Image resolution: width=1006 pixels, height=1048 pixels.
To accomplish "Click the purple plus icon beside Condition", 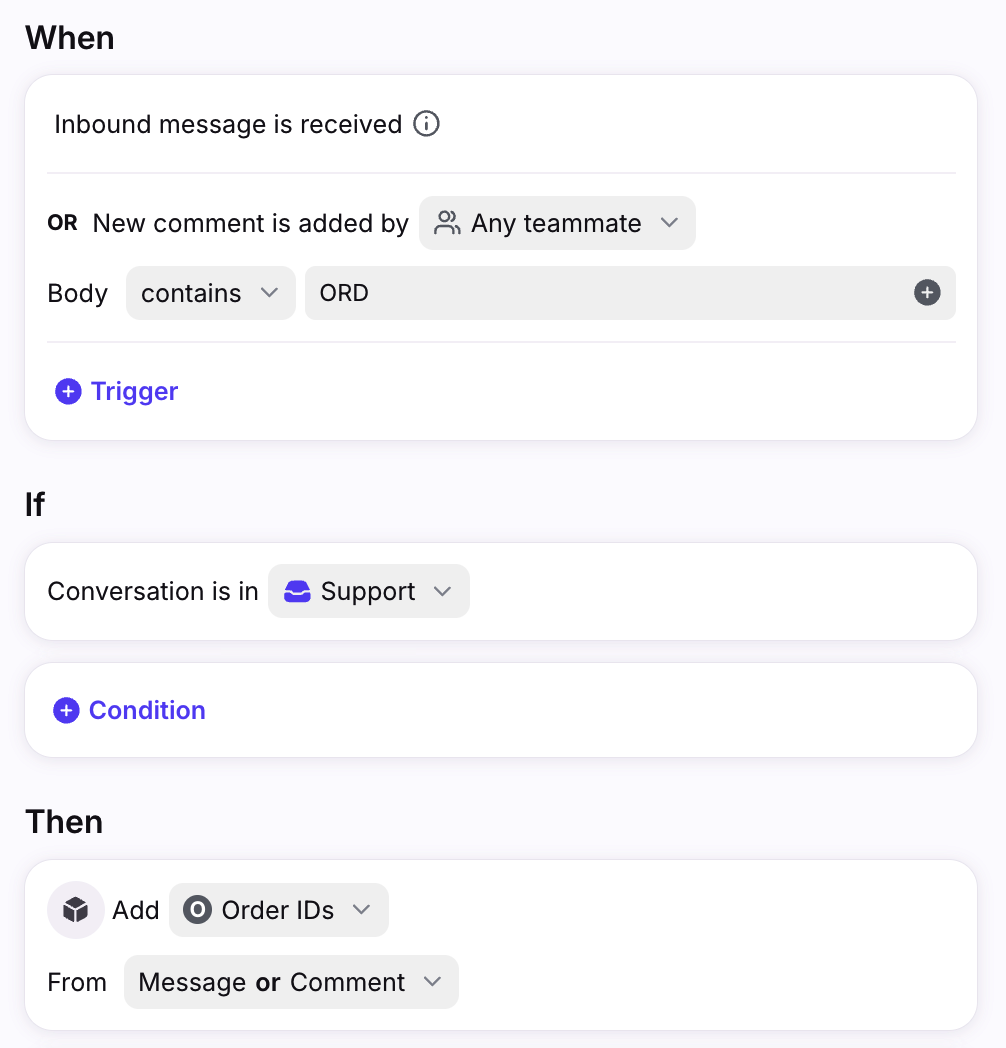I will click(x=66, y=710).
